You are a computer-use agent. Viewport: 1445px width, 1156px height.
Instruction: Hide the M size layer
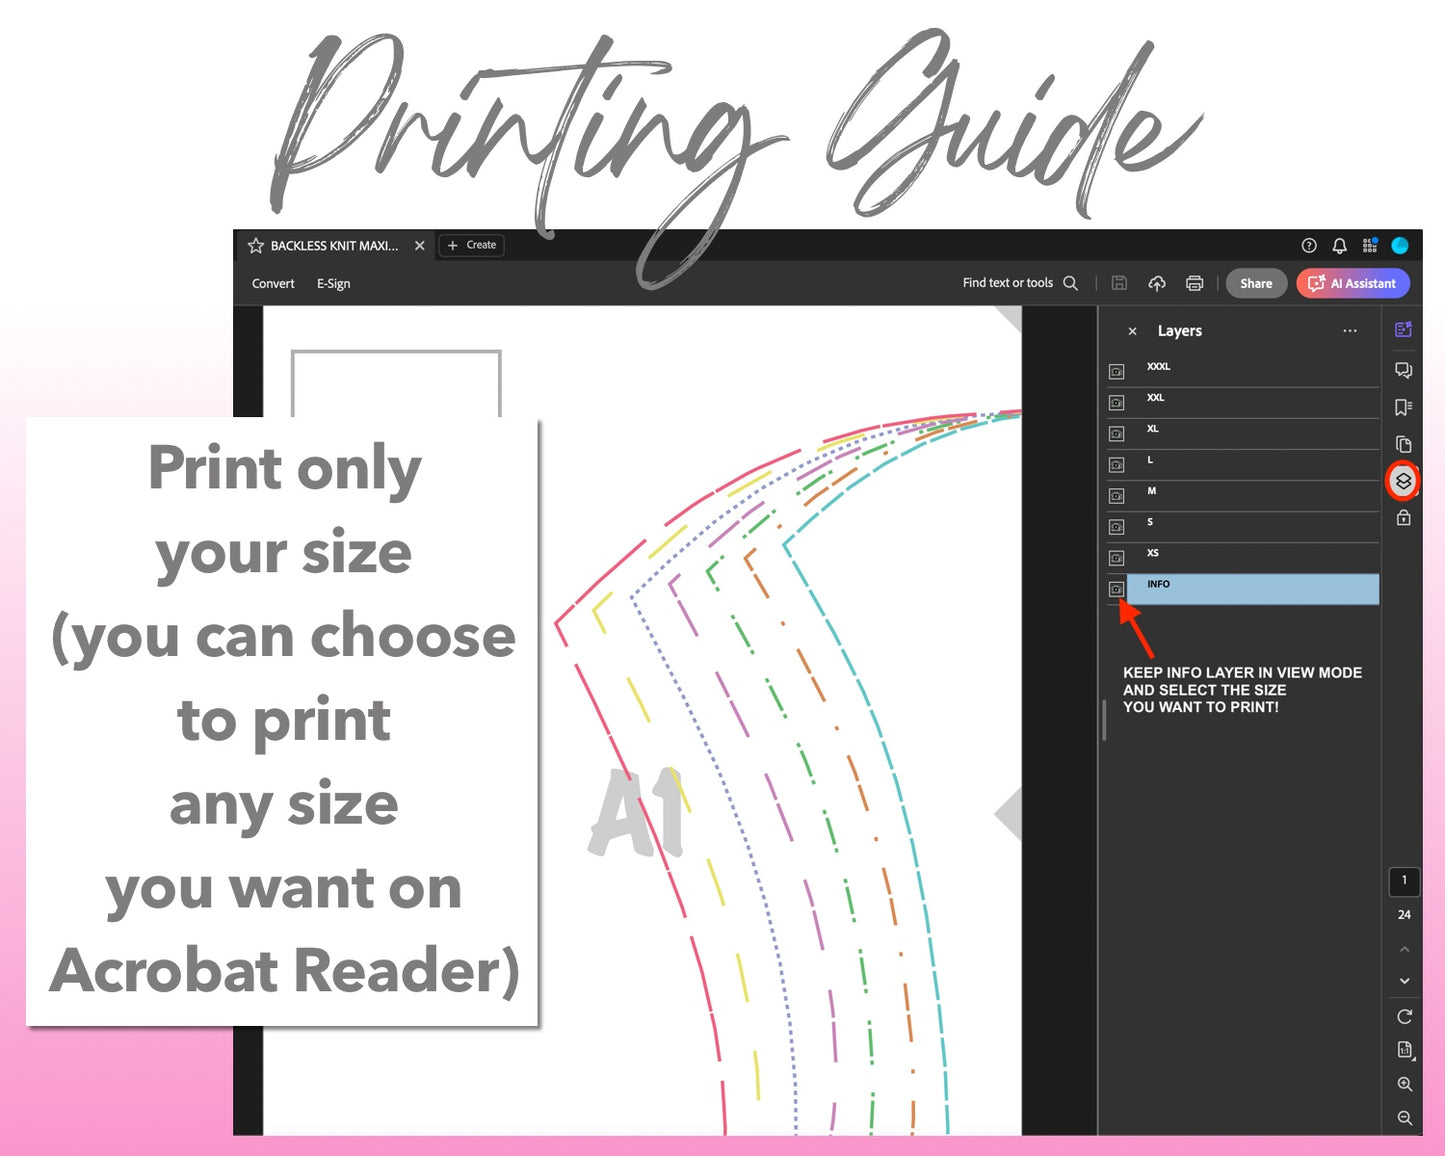click(x=1116, y=496)
